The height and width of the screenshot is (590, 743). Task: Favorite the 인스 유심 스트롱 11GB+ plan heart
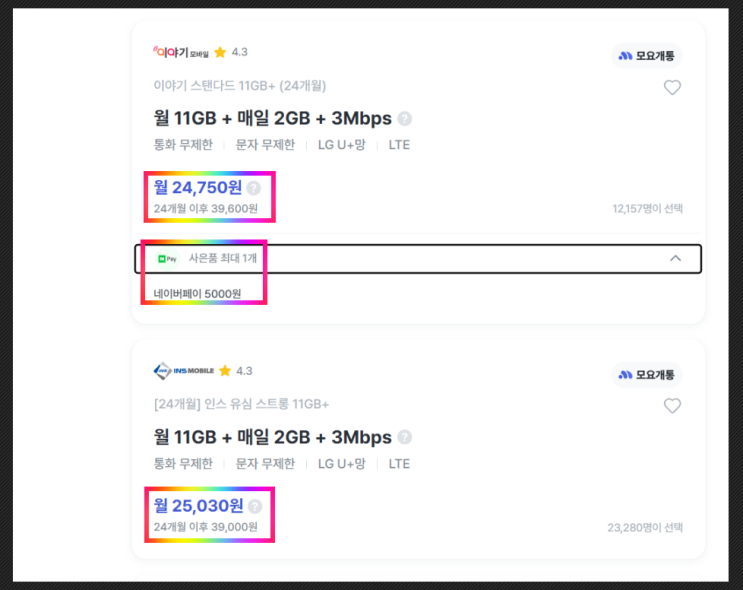pyautogui.click(x=672, y=405)
